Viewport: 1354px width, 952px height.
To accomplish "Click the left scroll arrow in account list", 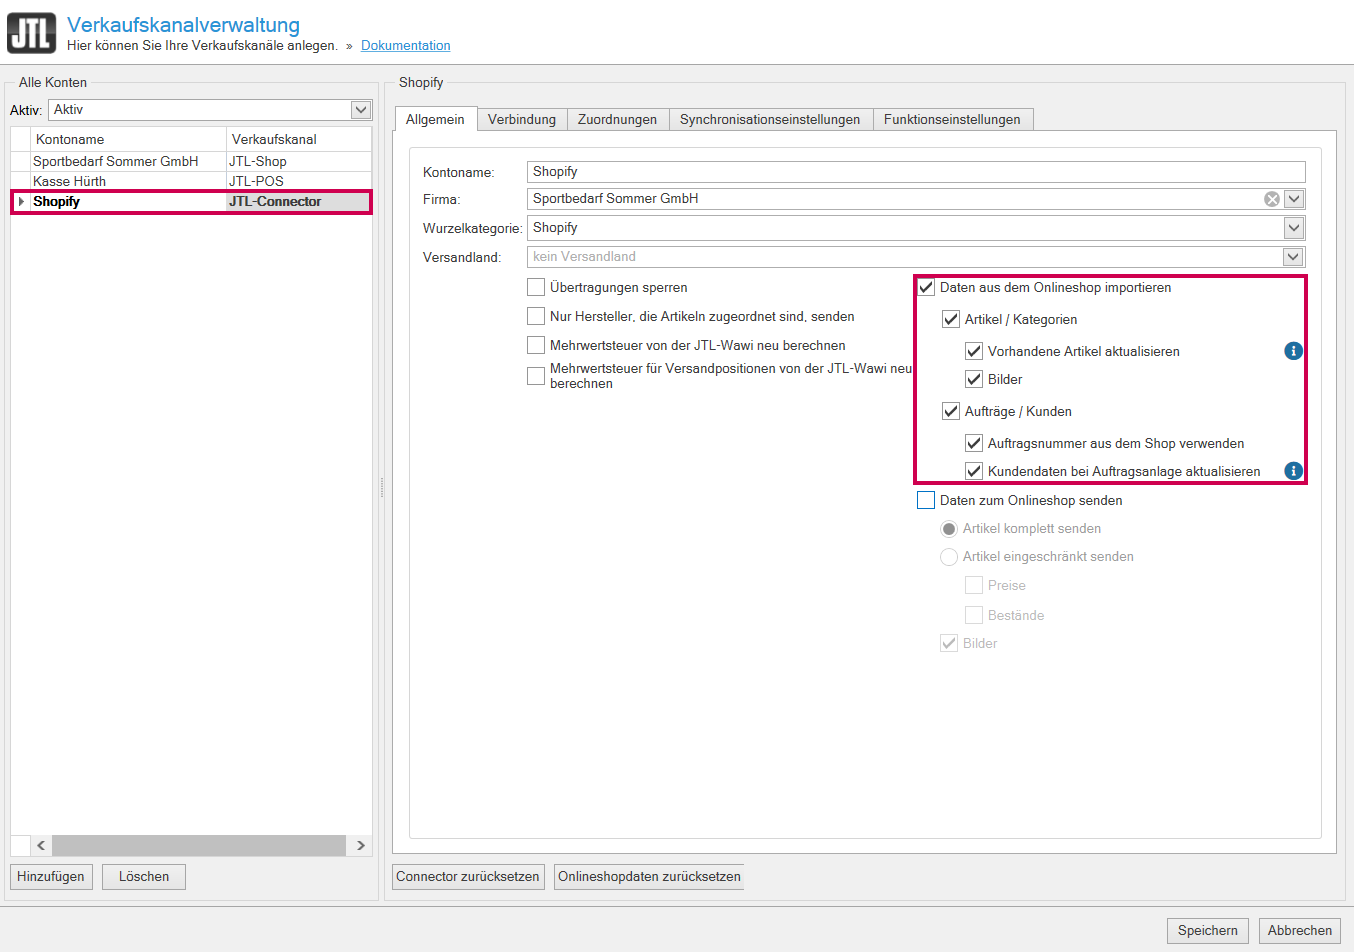I will [x=41, y=845].
